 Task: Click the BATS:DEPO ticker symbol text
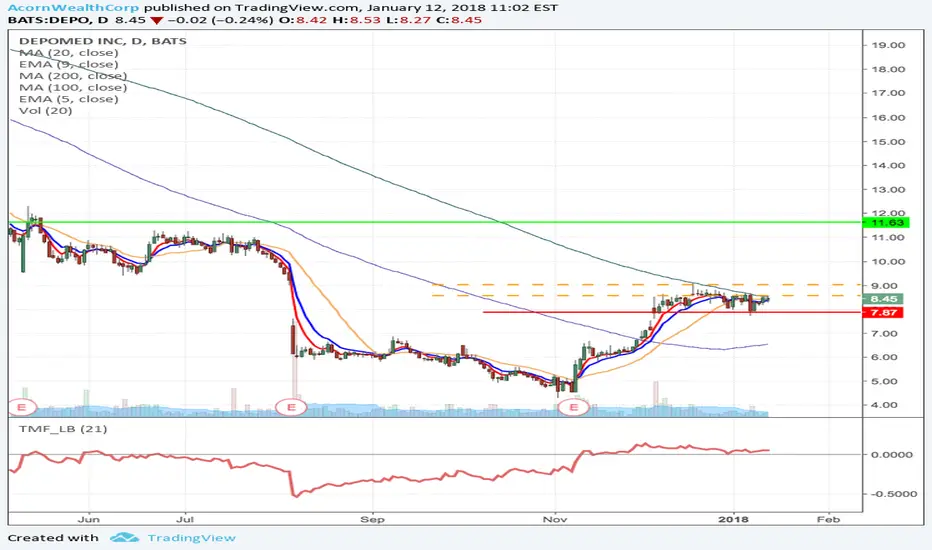(x=49, y=20)
